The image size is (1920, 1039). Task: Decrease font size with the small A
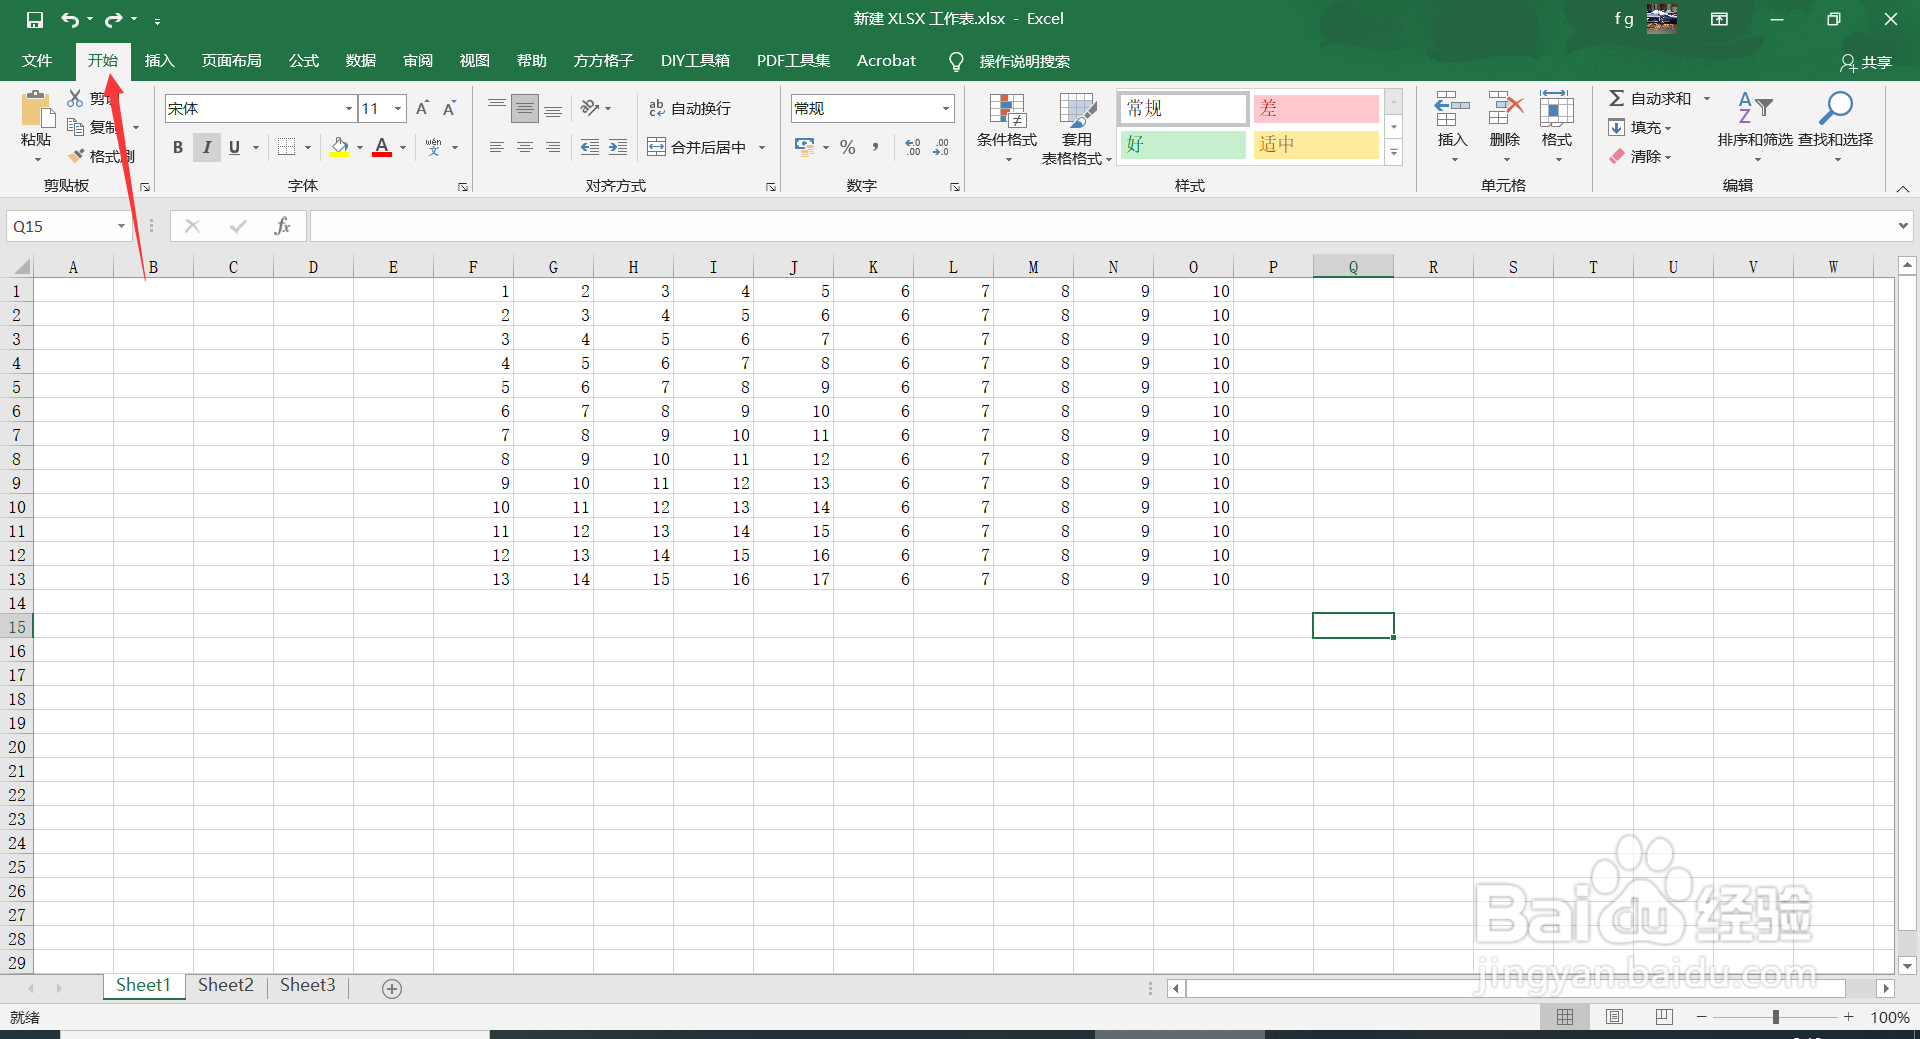[449, 108]
